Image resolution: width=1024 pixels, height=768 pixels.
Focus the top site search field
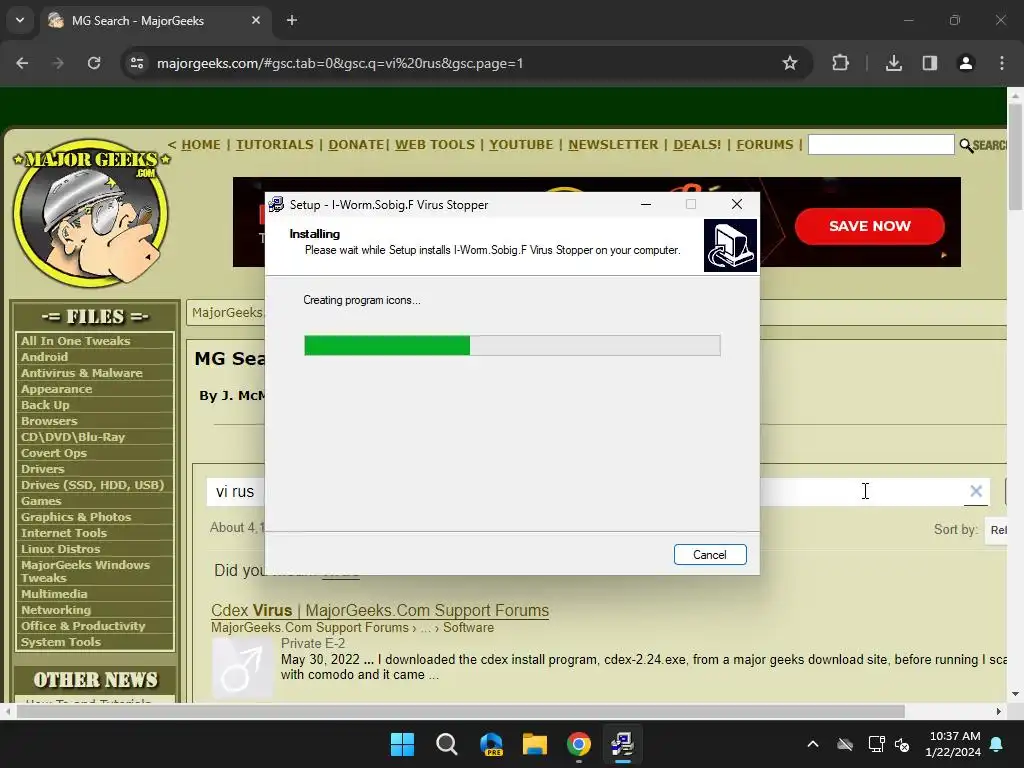point(881,144)
